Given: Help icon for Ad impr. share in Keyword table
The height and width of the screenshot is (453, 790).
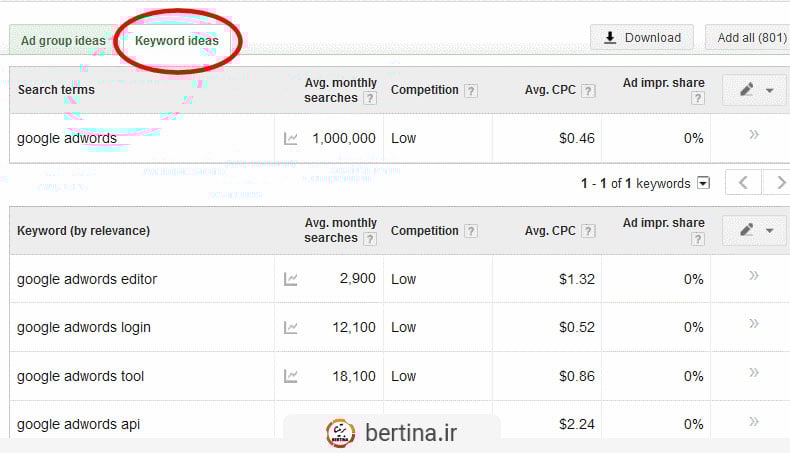Looking at the screenshot, I should [697, 238].
